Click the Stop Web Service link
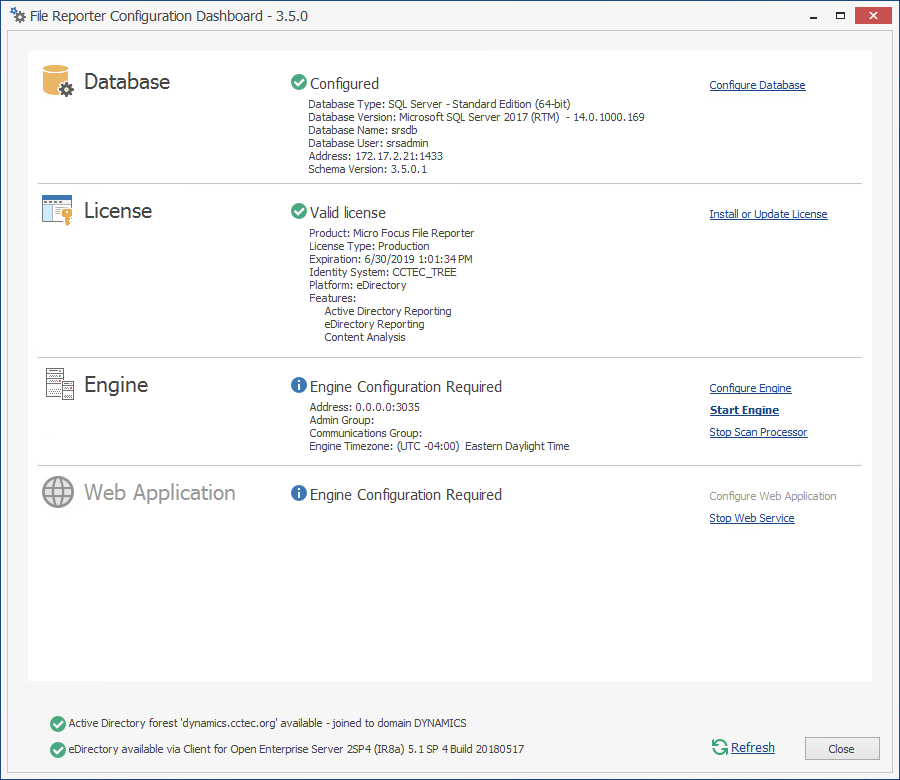 (752, 518)
